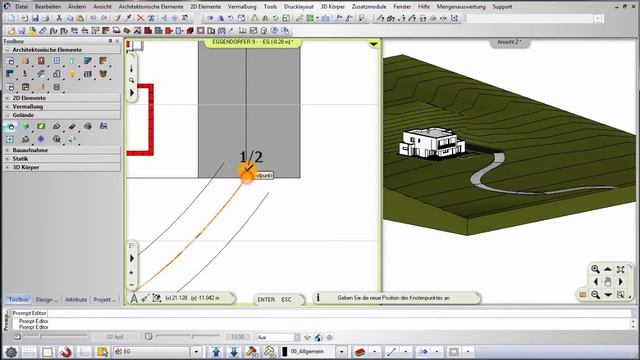The width and height of the screenshot is (640, 360).
Task: Click the Print icon in top toolbar
Action: 45,18
